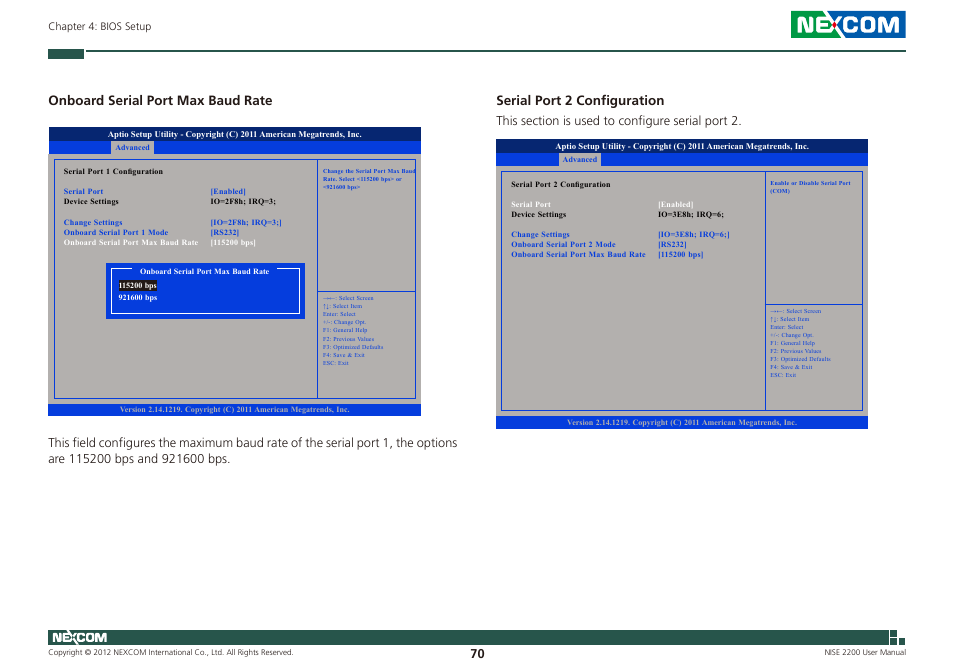Open [RS232] value for Serial Port 1 Mode
This screenshot has width=954, height=672.
tap(225, 232)
